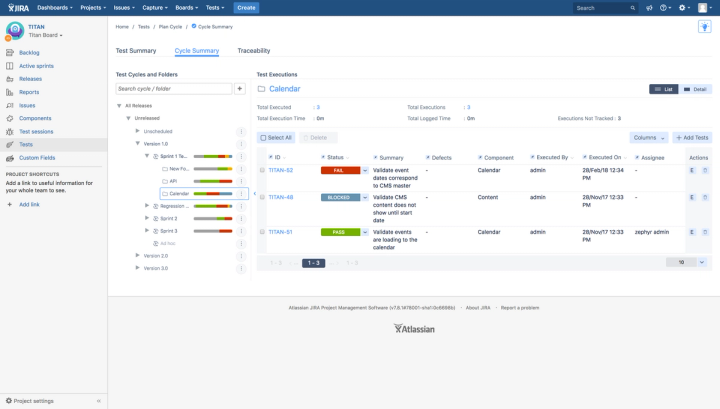This screenshot has height=409, width=720.
Task: Open Calendar folder's three-dot menu
Action: point(242,194)
